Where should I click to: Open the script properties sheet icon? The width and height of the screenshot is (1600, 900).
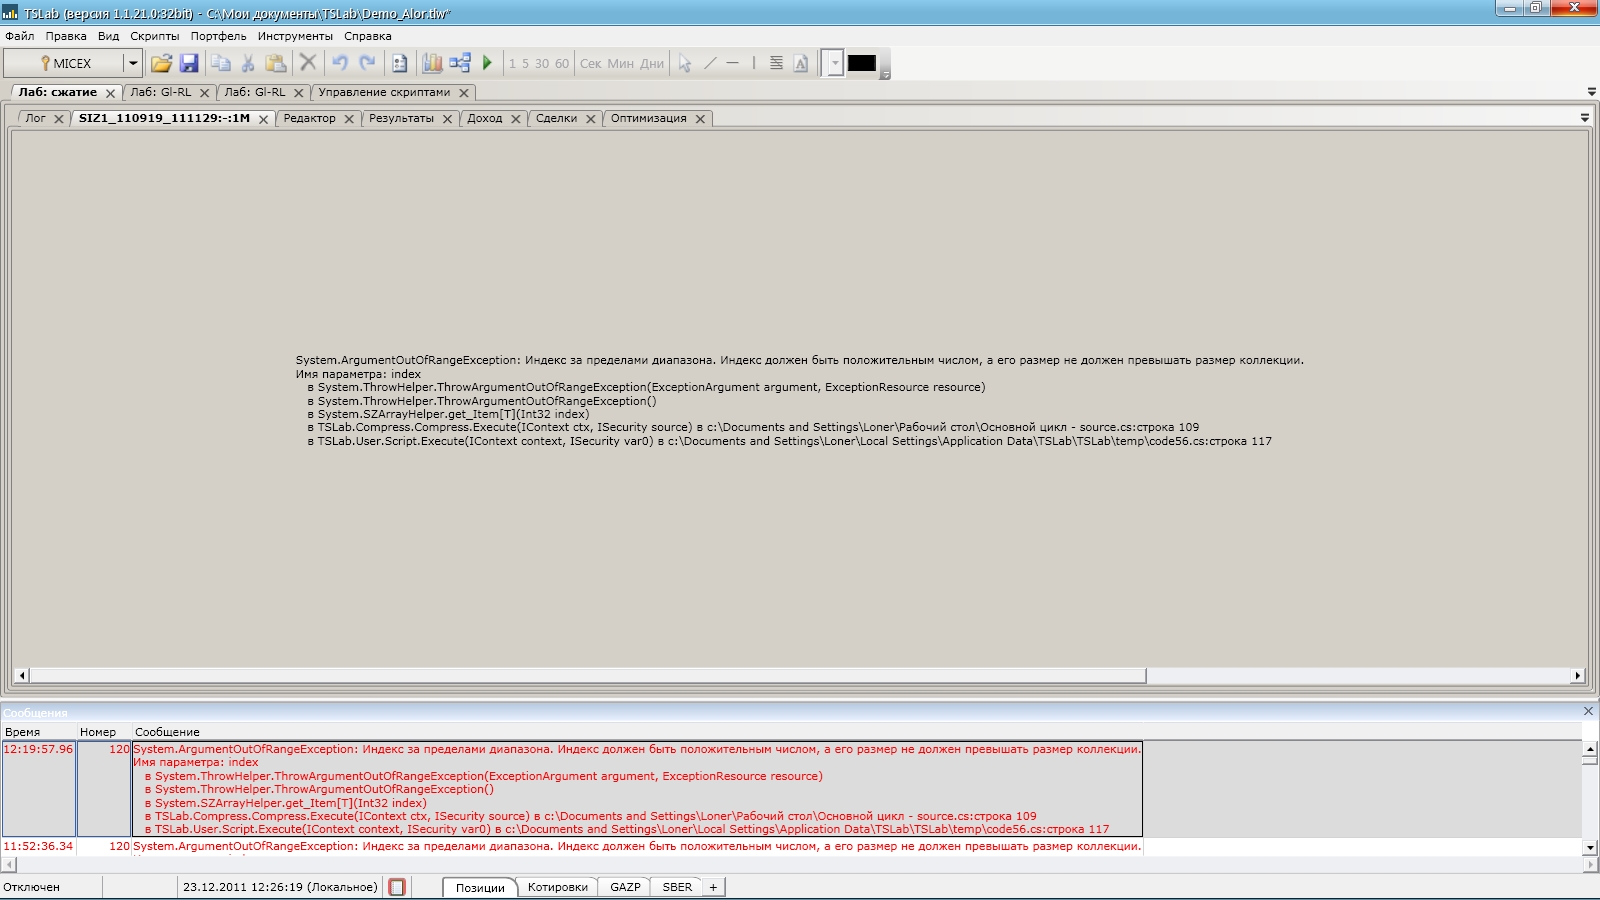pos(400,63)
